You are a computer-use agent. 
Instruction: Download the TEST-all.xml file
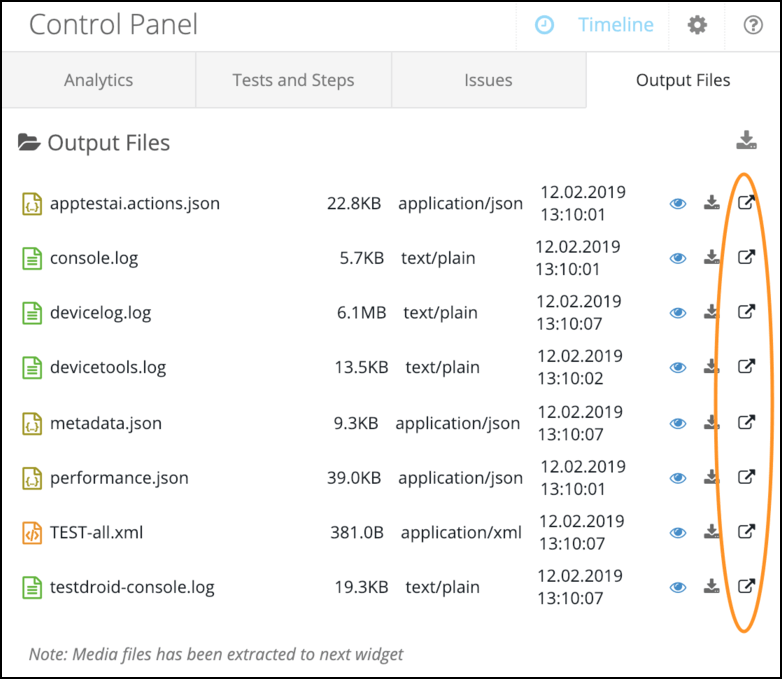pos(711,532)
